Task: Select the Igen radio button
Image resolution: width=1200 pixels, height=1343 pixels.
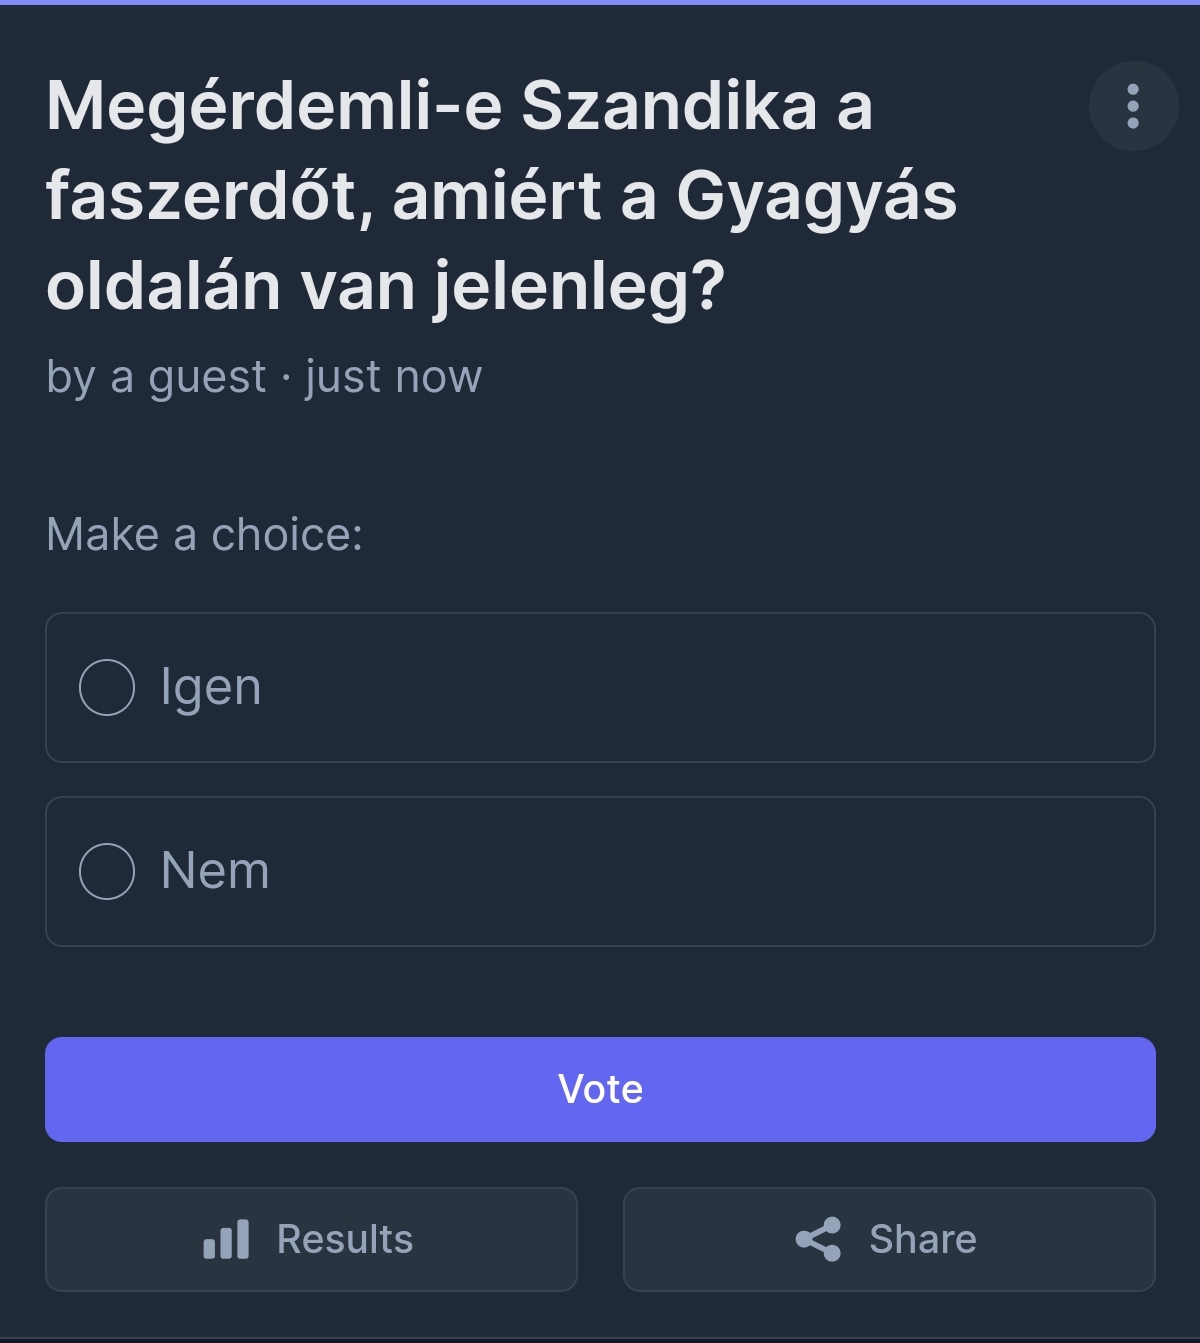Action: pos(107,687)
